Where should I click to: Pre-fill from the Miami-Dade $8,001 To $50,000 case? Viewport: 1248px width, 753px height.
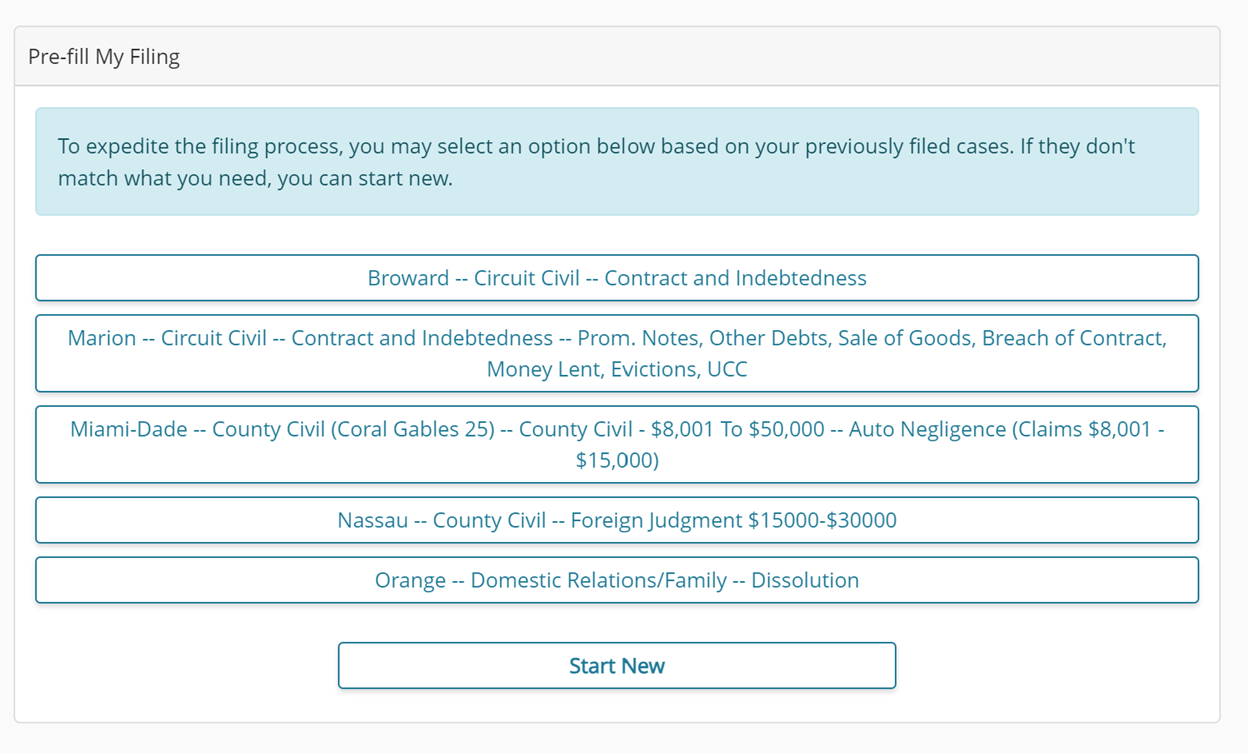(617, 444)
